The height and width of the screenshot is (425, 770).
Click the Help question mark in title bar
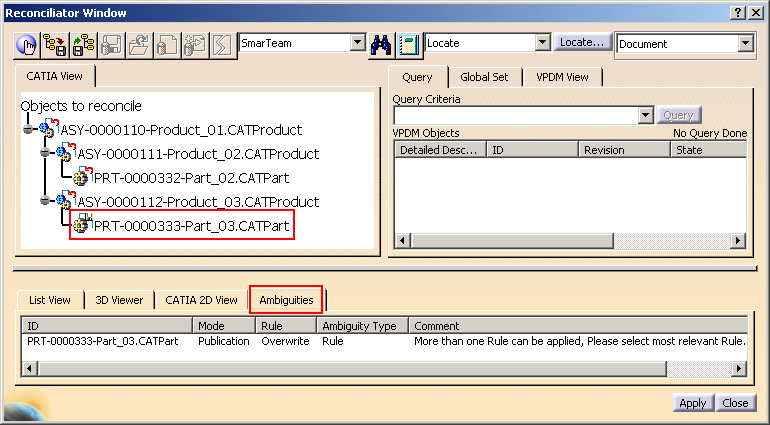(738, 12)
